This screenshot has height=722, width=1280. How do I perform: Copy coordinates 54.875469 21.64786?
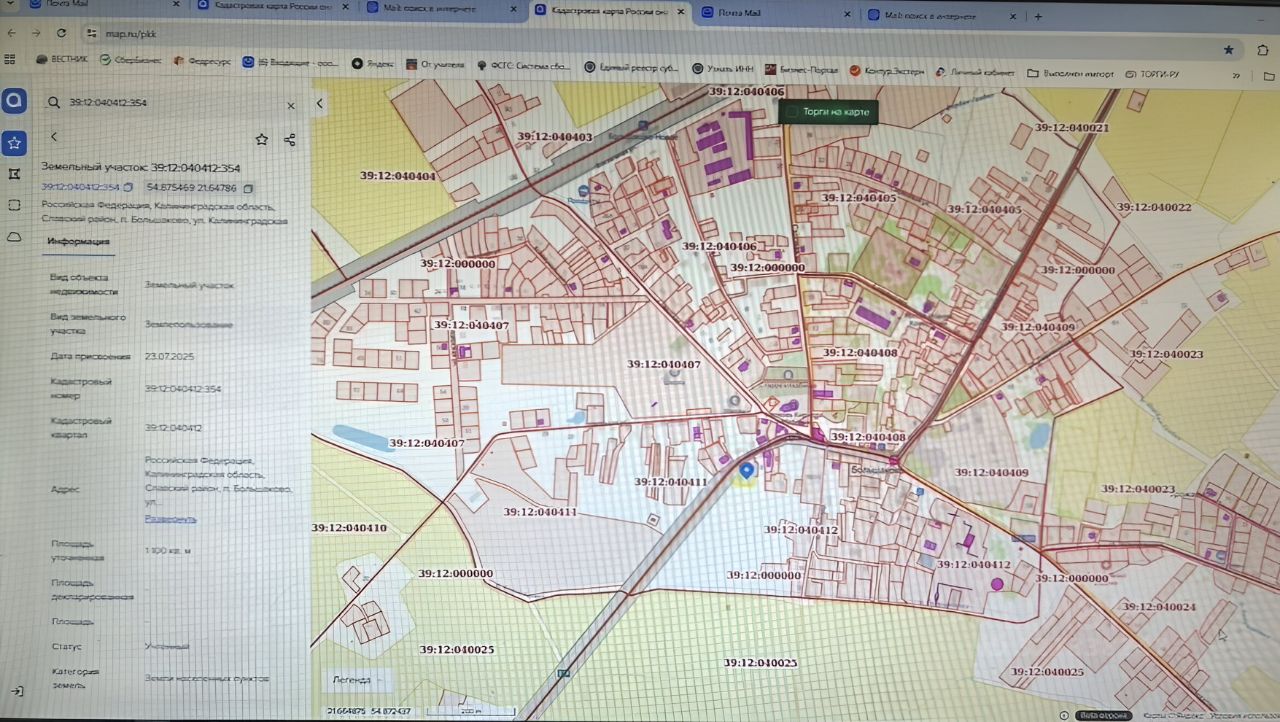pos(248,187)
